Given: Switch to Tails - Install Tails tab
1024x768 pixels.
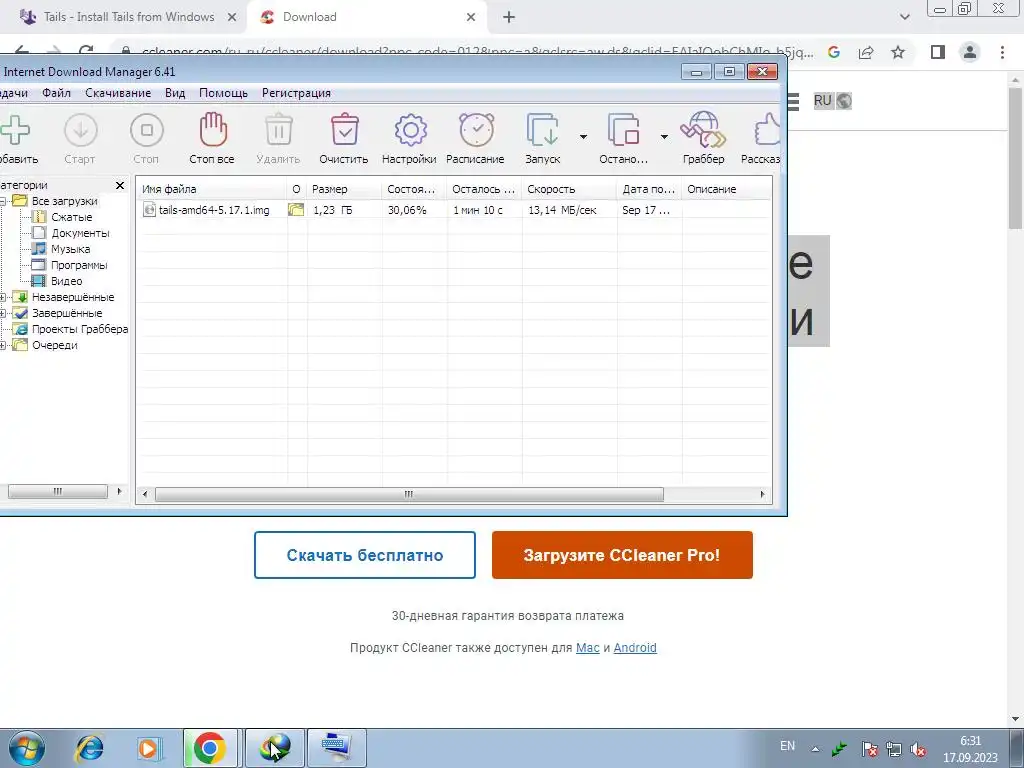Looking at the screenshot, I should coord(129,17).
